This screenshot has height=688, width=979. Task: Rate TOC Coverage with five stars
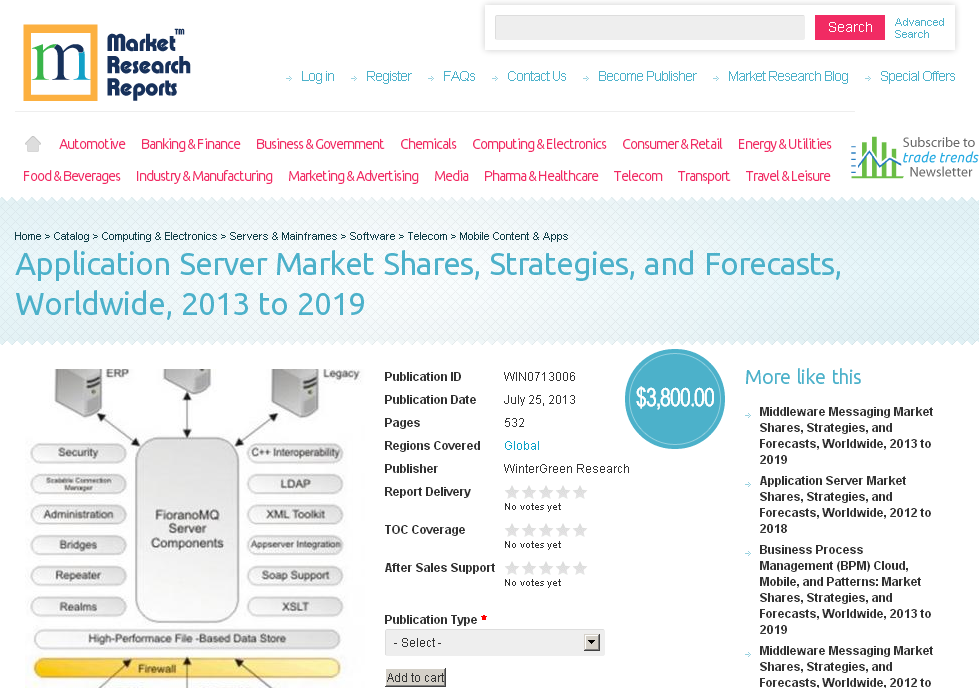pyautogui.click(x=580, y=530)
